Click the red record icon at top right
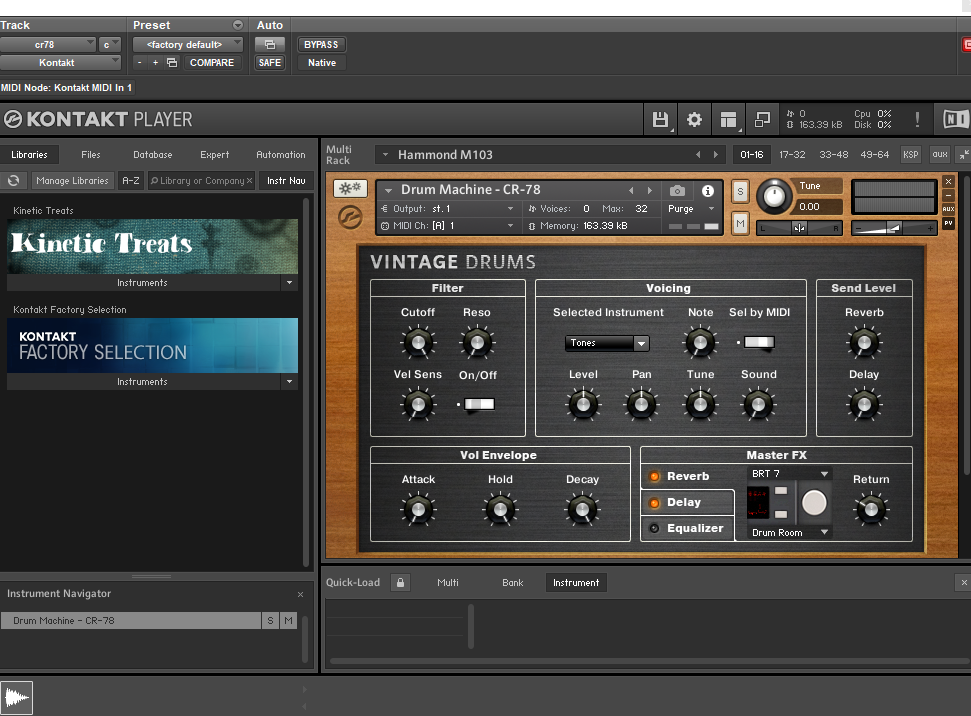971x716 pixels. 966,45
